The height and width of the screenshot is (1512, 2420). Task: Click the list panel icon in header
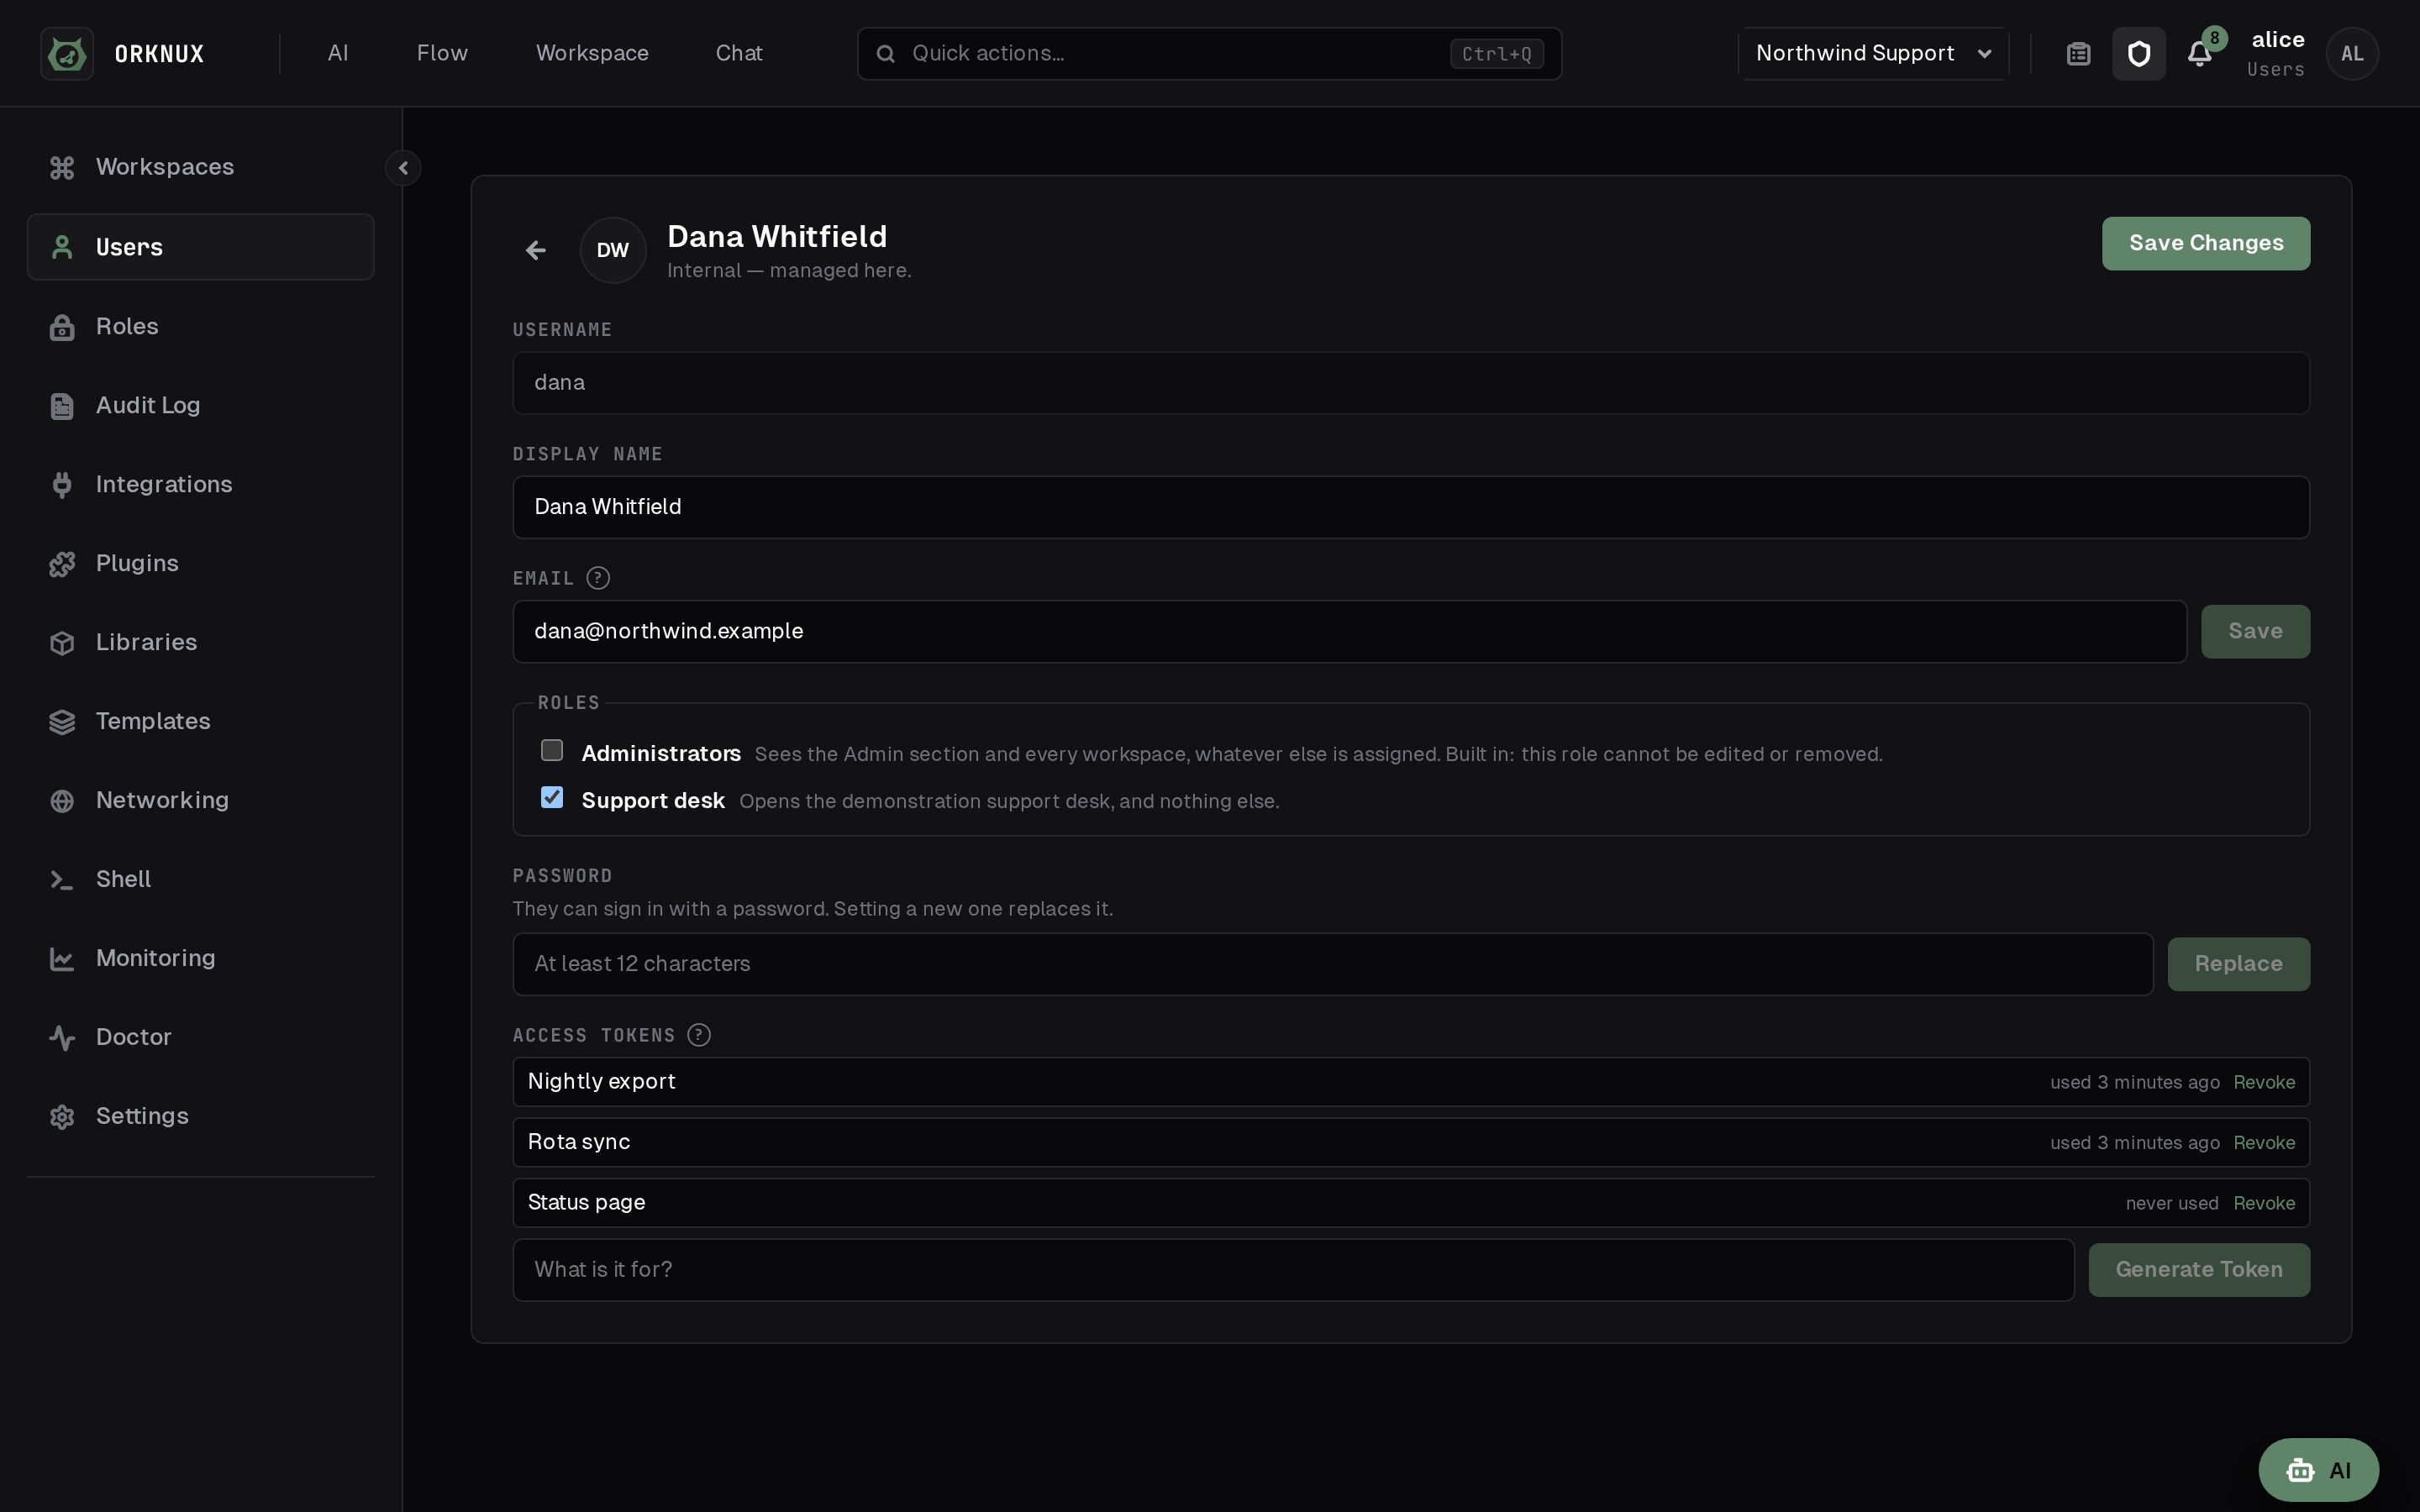point(2079,53)
